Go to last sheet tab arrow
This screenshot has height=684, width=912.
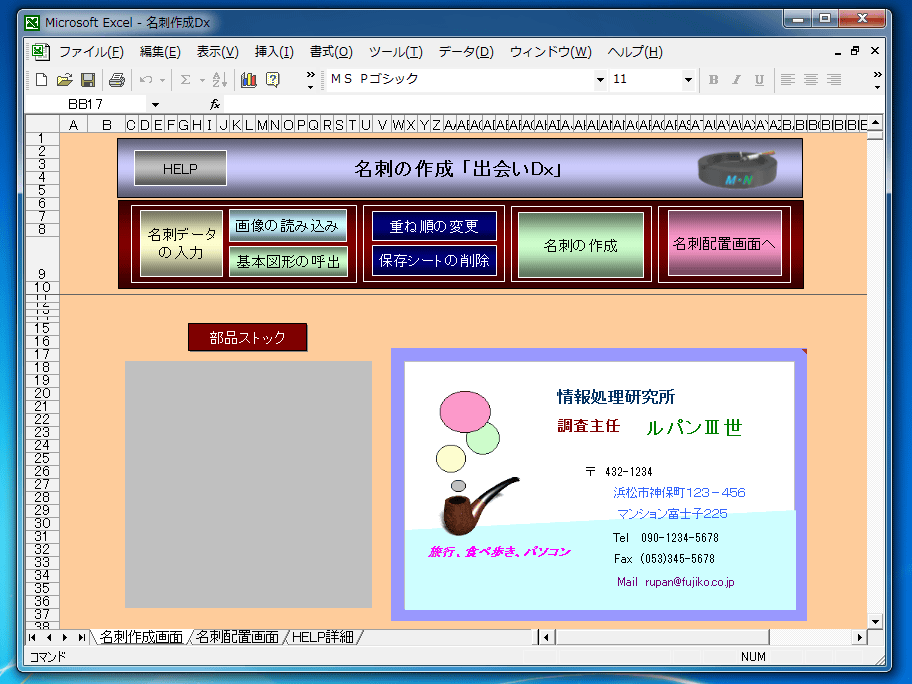pyautogui.click(x=81, y=637)
